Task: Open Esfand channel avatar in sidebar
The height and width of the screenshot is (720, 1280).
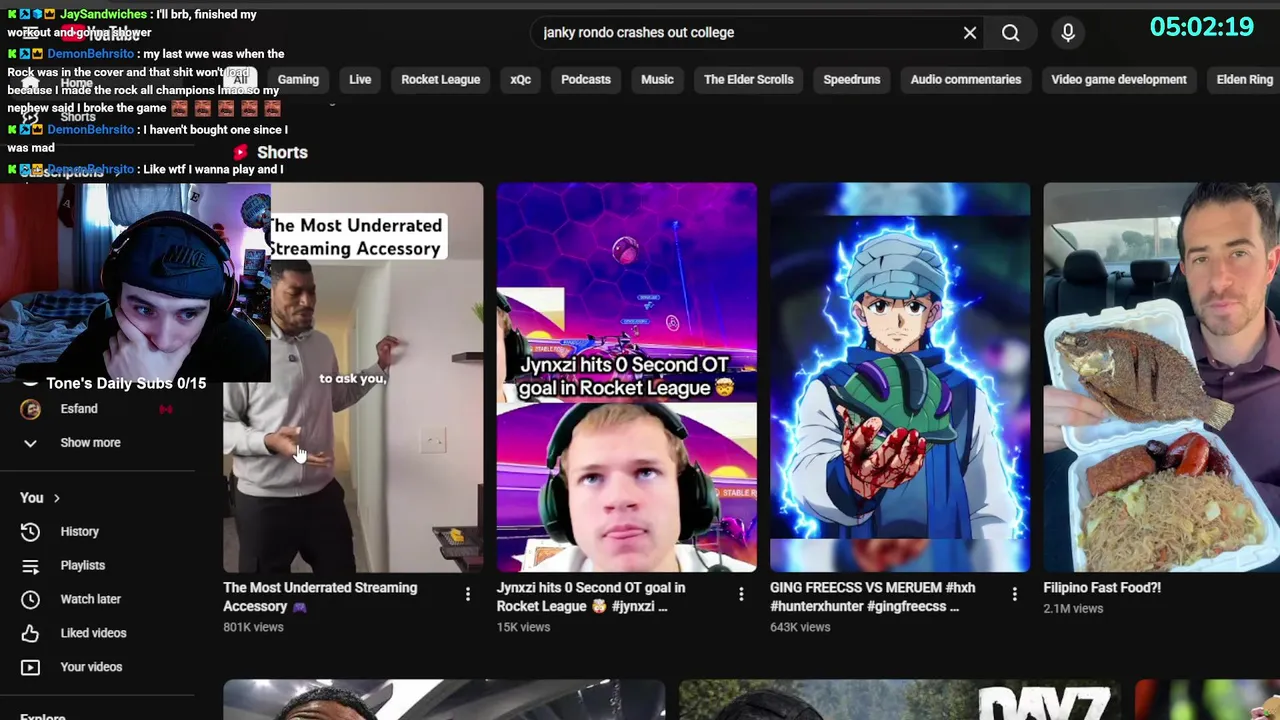Action: 31,409
